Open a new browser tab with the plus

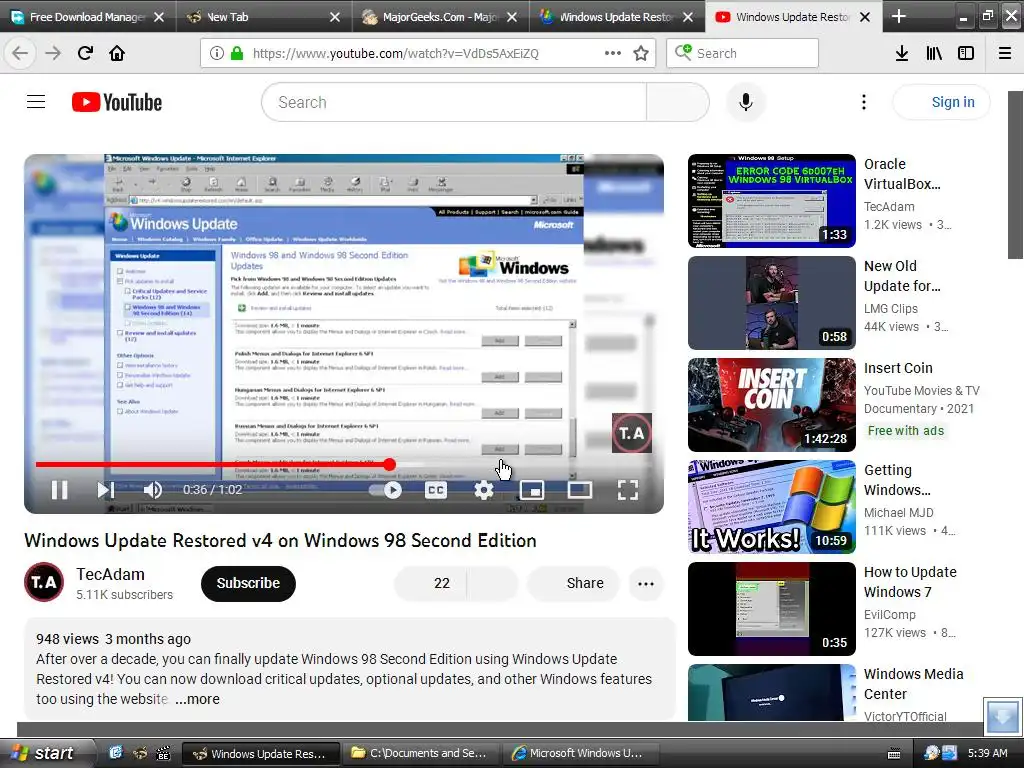[x=899, y=16]
